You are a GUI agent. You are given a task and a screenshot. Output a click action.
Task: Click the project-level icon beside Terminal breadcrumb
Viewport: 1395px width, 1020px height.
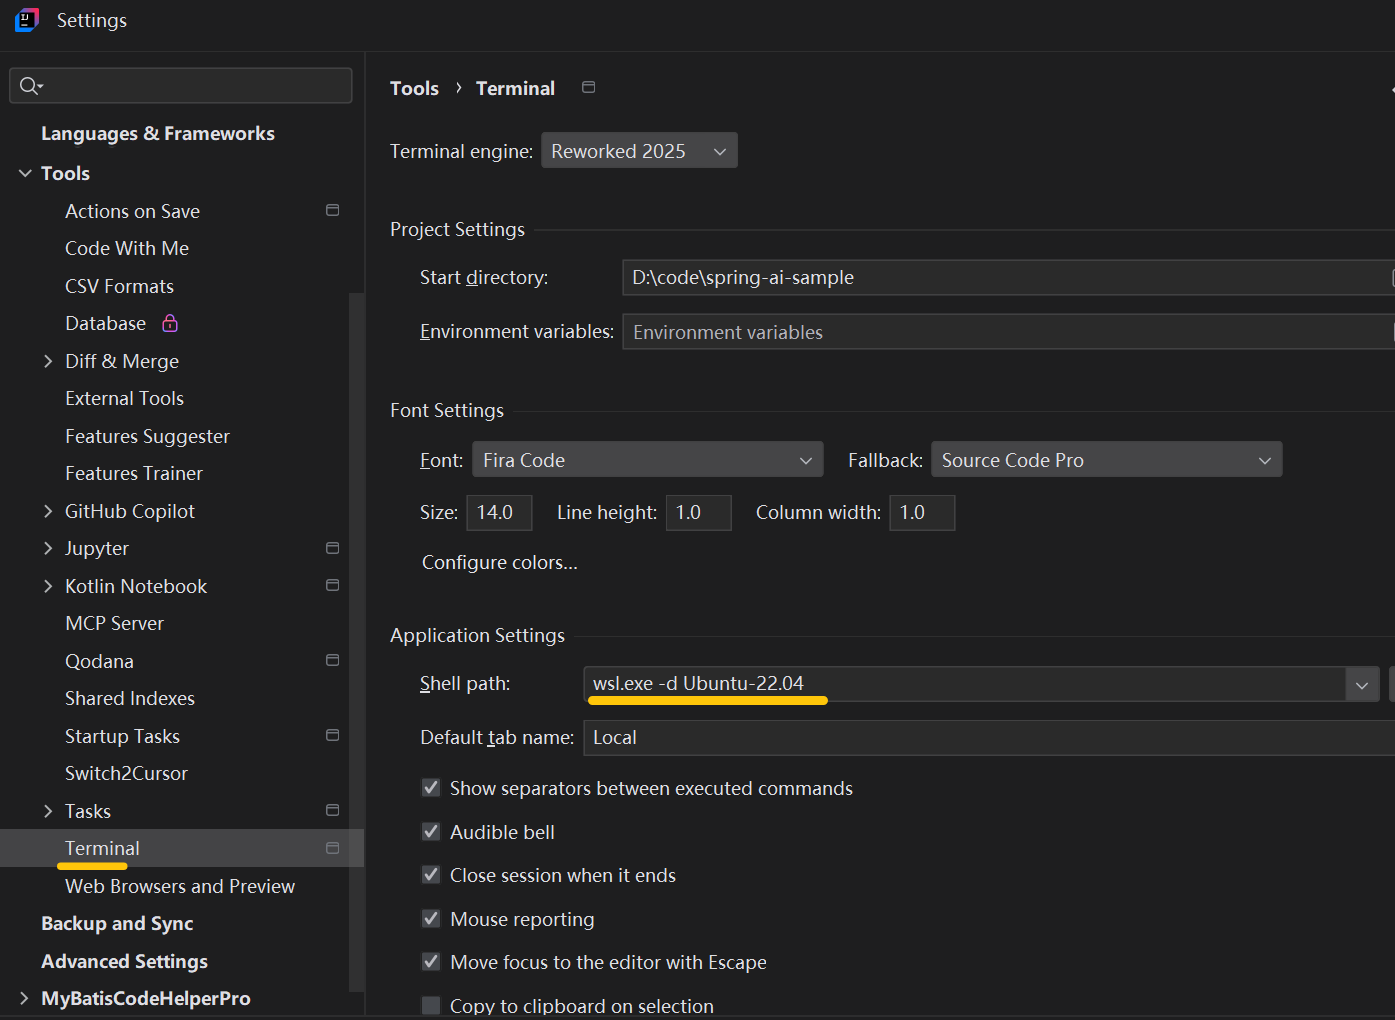tap(589, 87)
